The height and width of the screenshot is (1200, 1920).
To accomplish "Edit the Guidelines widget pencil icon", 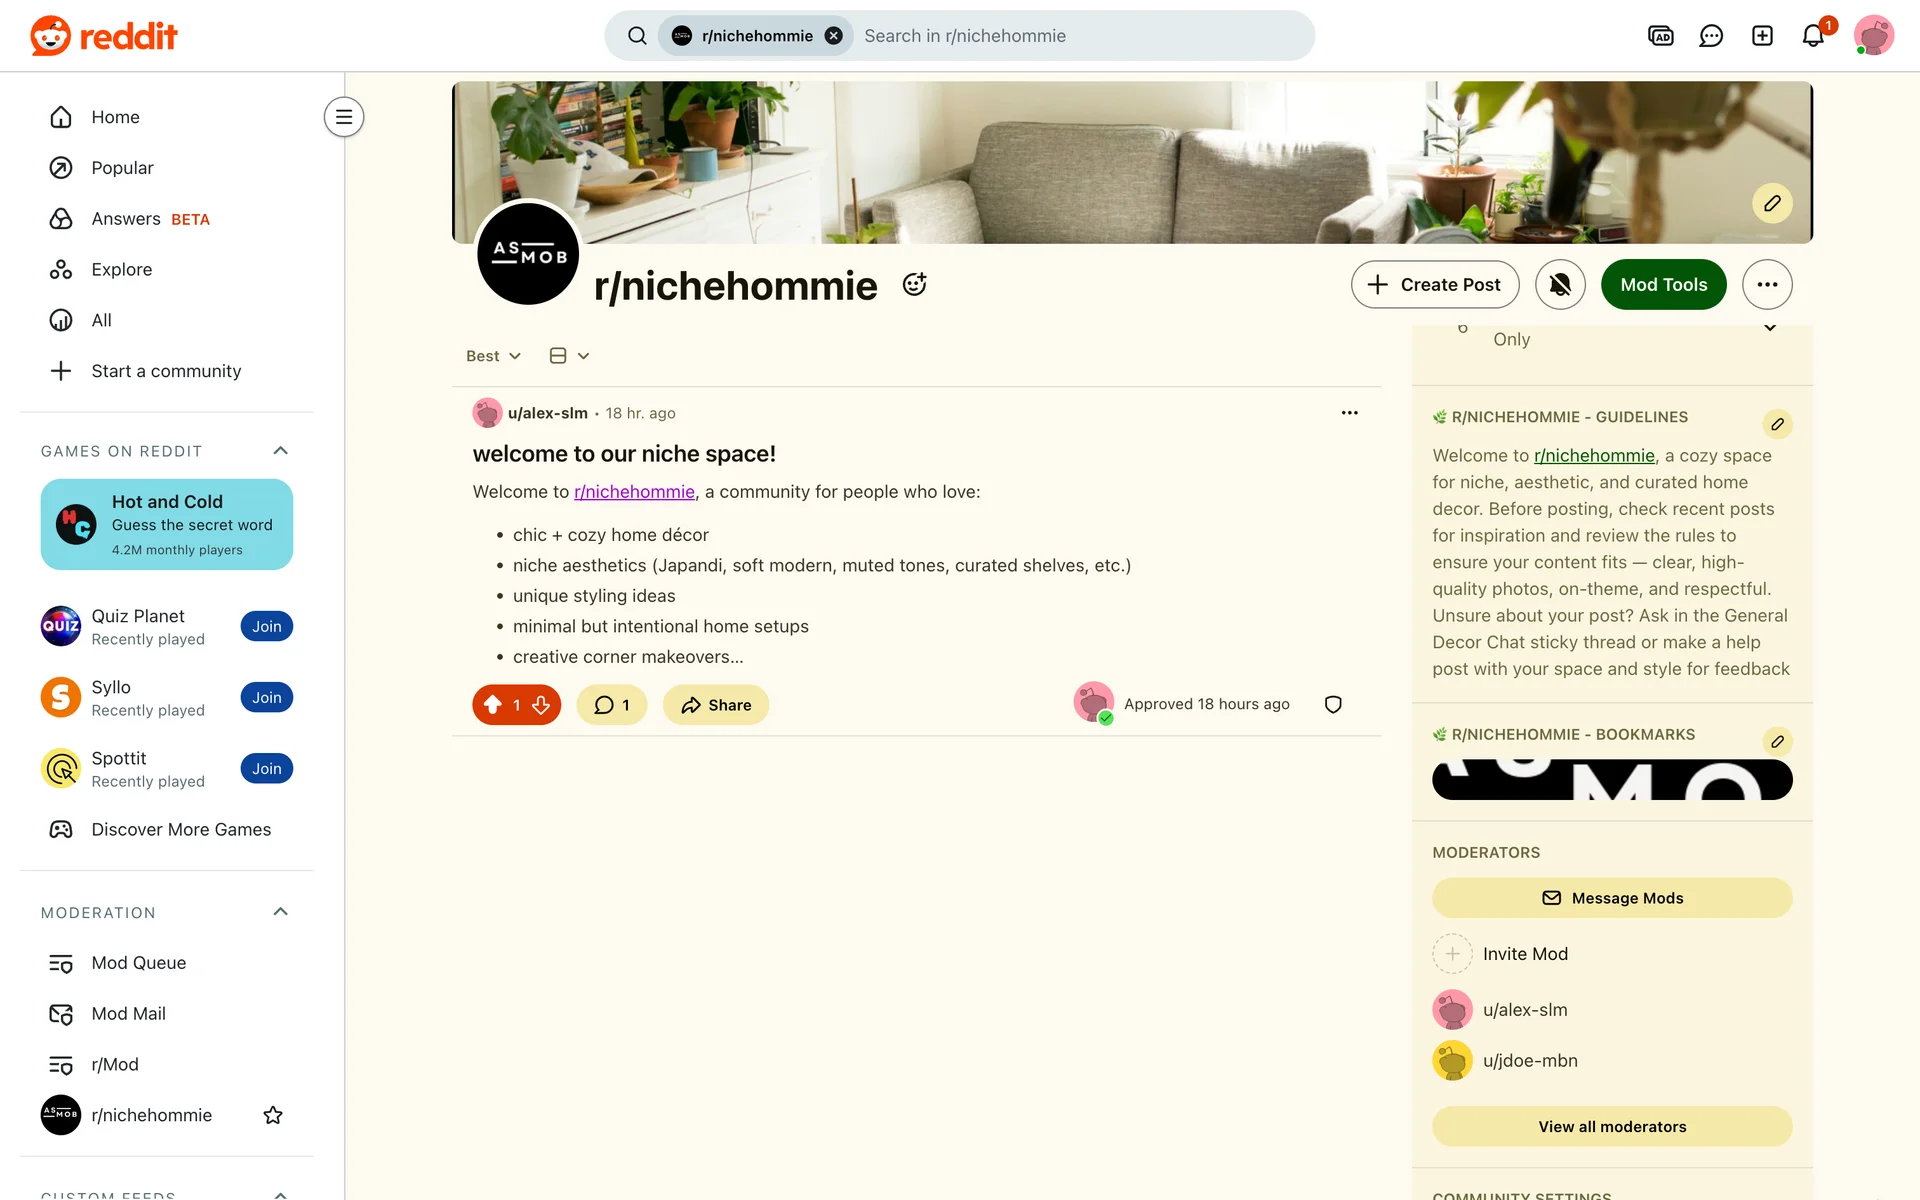I will pos(1777,424).
